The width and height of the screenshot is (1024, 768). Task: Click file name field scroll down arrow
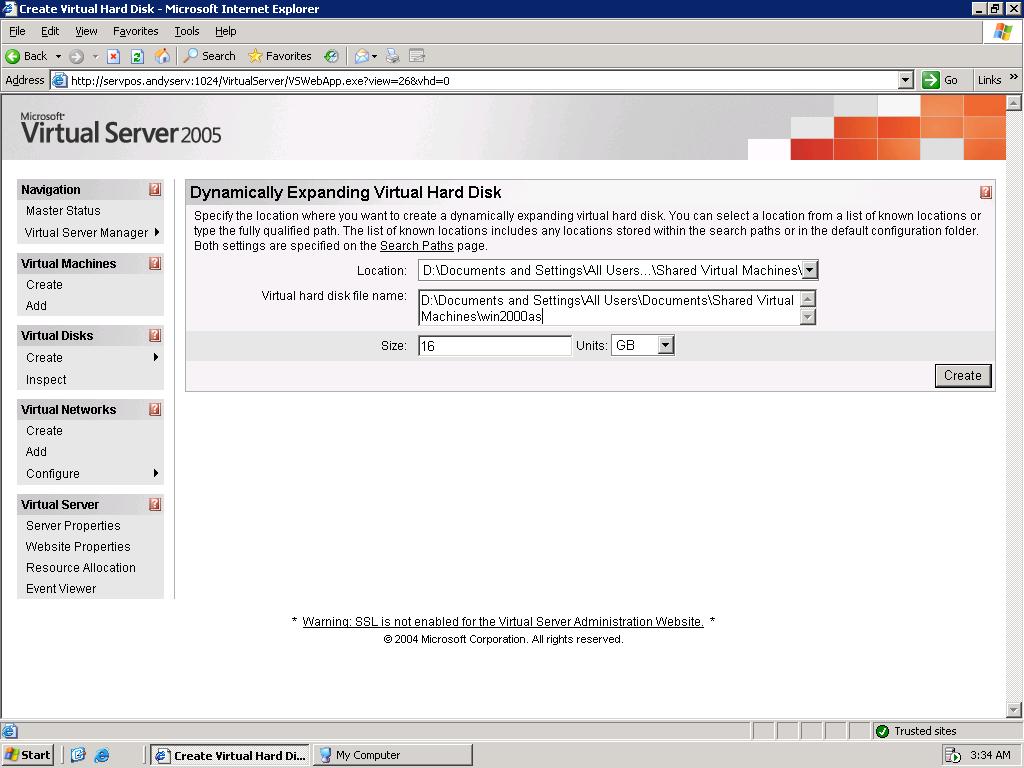(808, 317)
